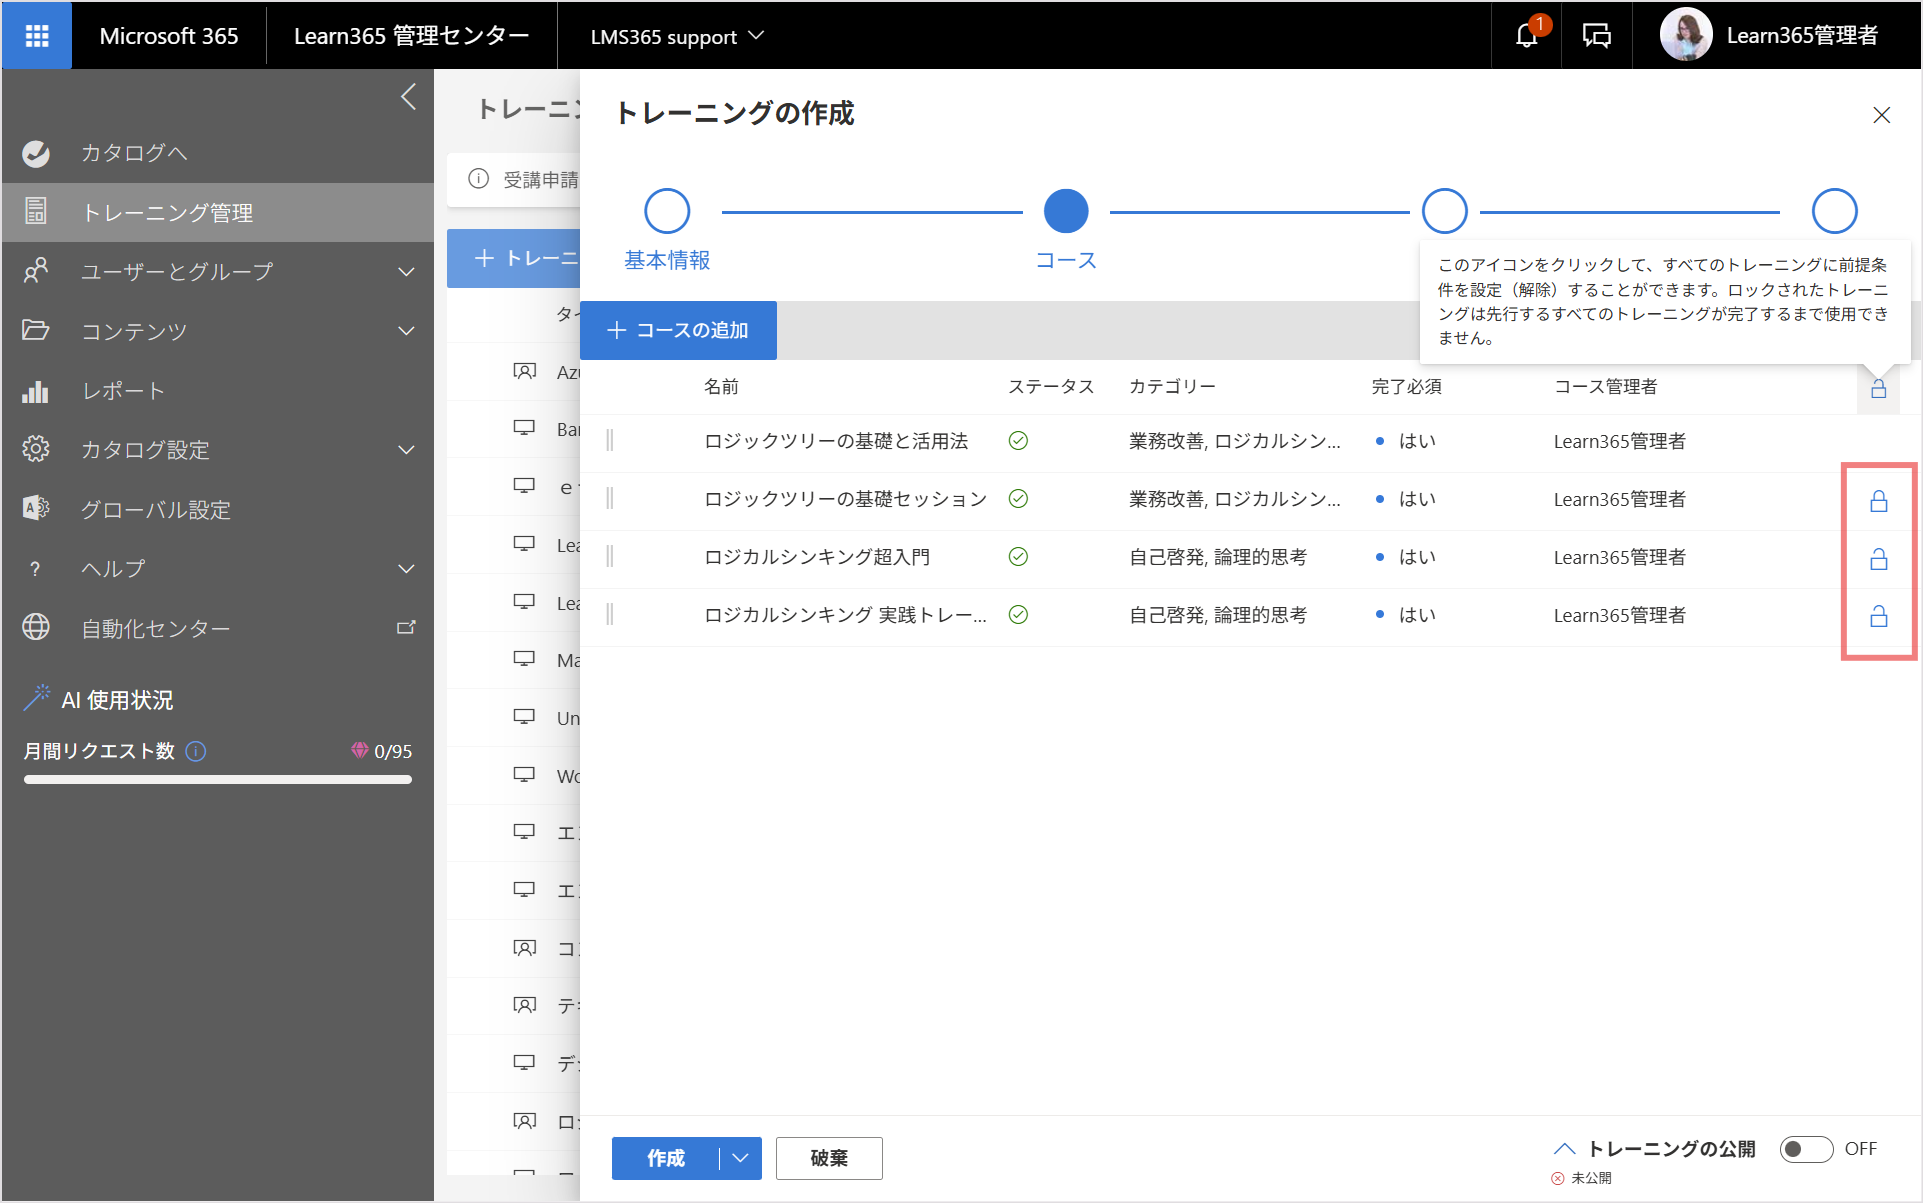Toggle lock for ロジックツリーの基礎セッション row
The image size is (1923, 1203).
tap(1878, 501)
